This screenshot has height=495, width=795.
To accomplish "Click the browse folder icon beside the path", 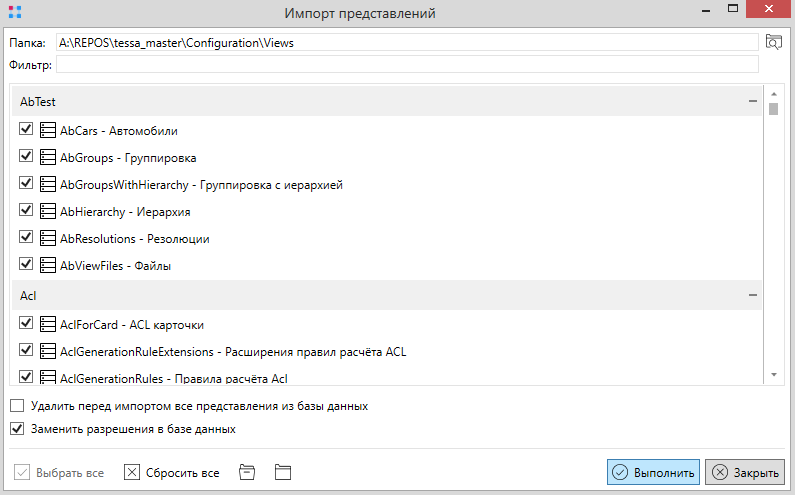I will (772, 42).
